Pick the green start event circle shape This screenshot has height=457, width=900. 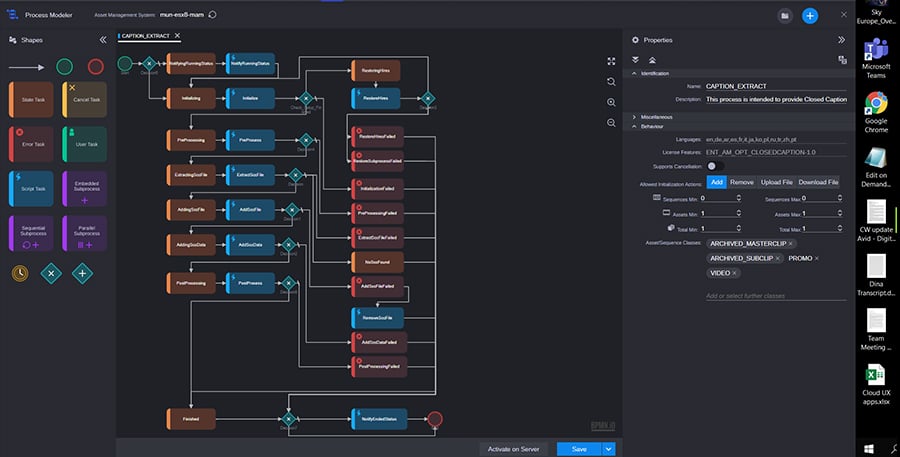click(x=64, y=67)
